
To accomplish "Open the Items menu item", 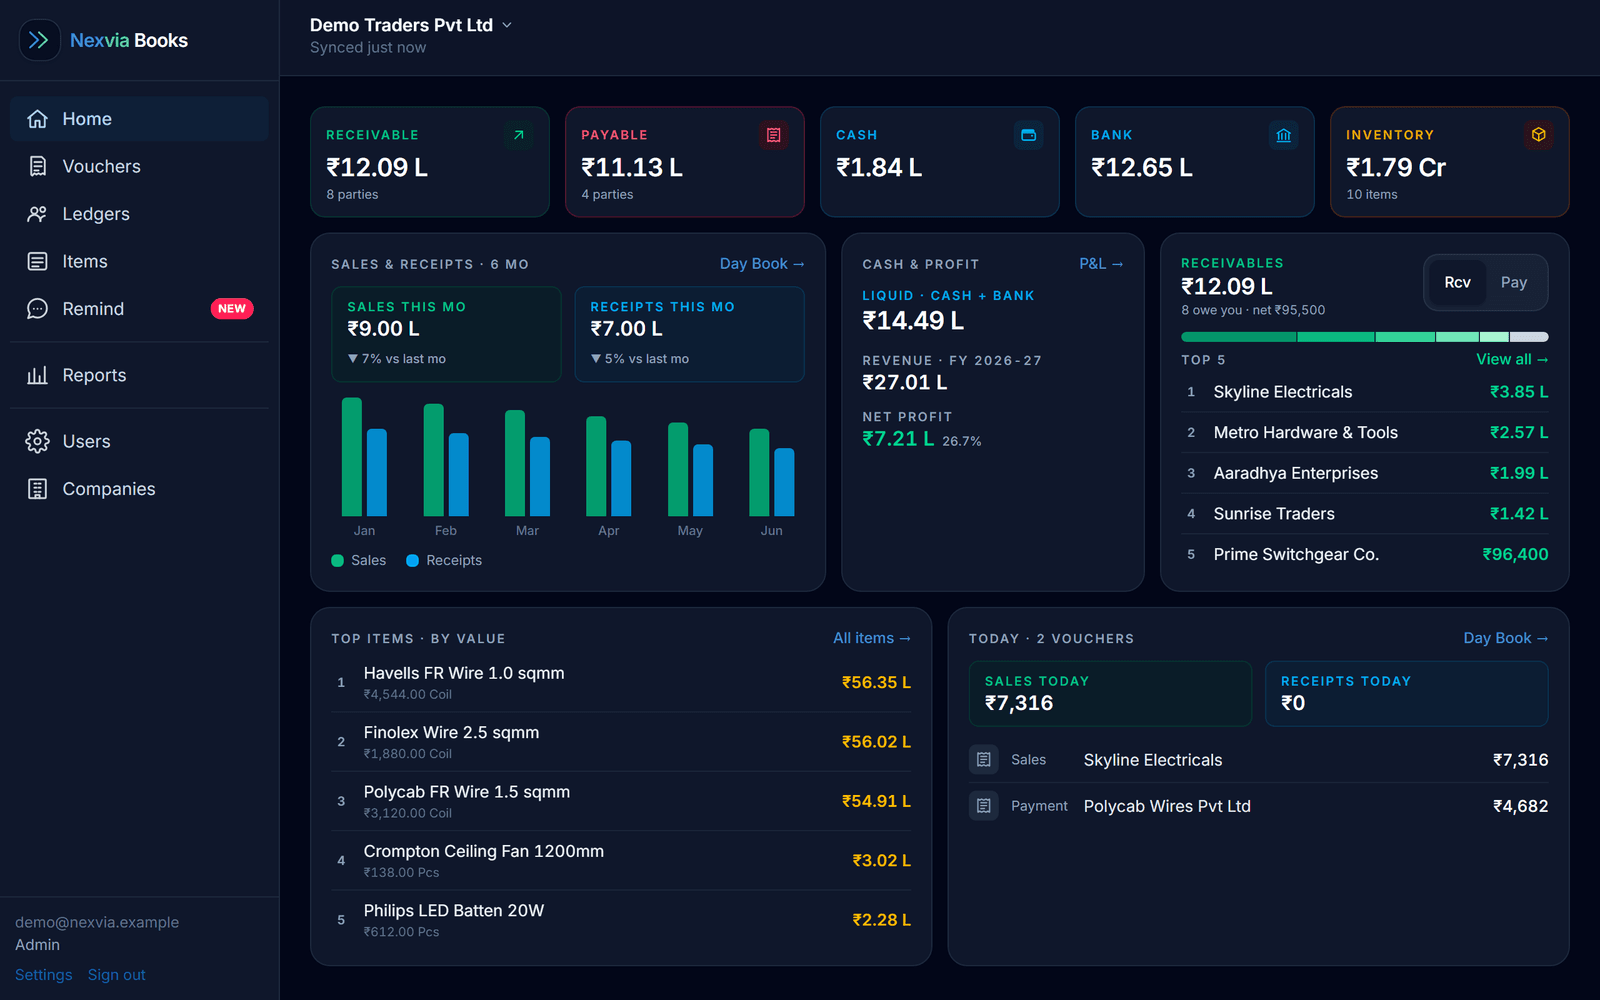I will [139, 261].
